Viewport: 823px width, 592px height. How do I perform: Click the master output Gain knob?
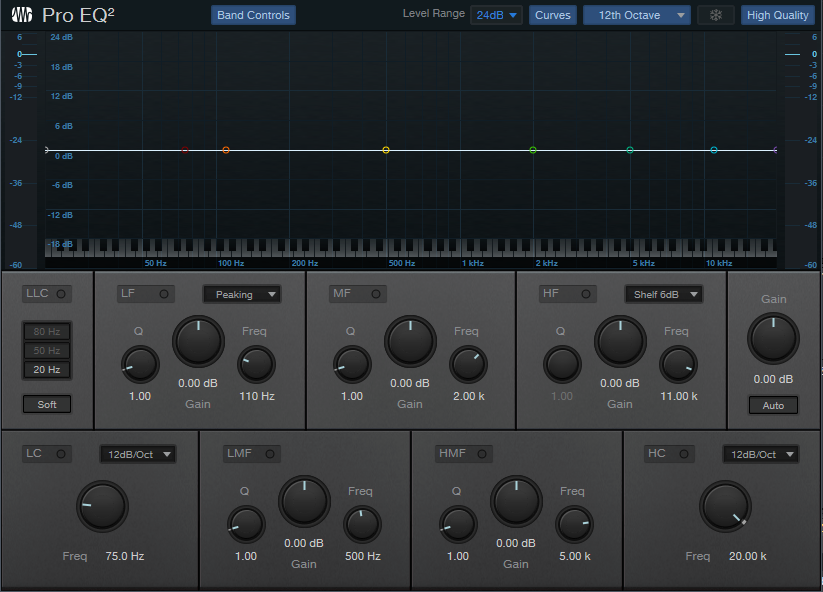pos(773,339)
